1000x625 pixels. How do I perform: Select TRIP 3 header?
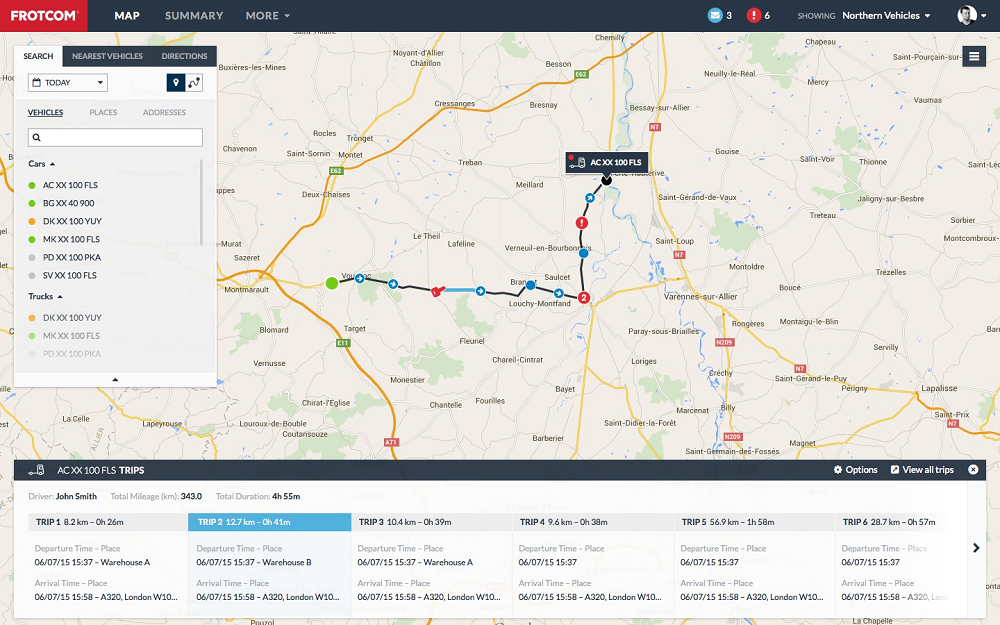tap(431, 522)
